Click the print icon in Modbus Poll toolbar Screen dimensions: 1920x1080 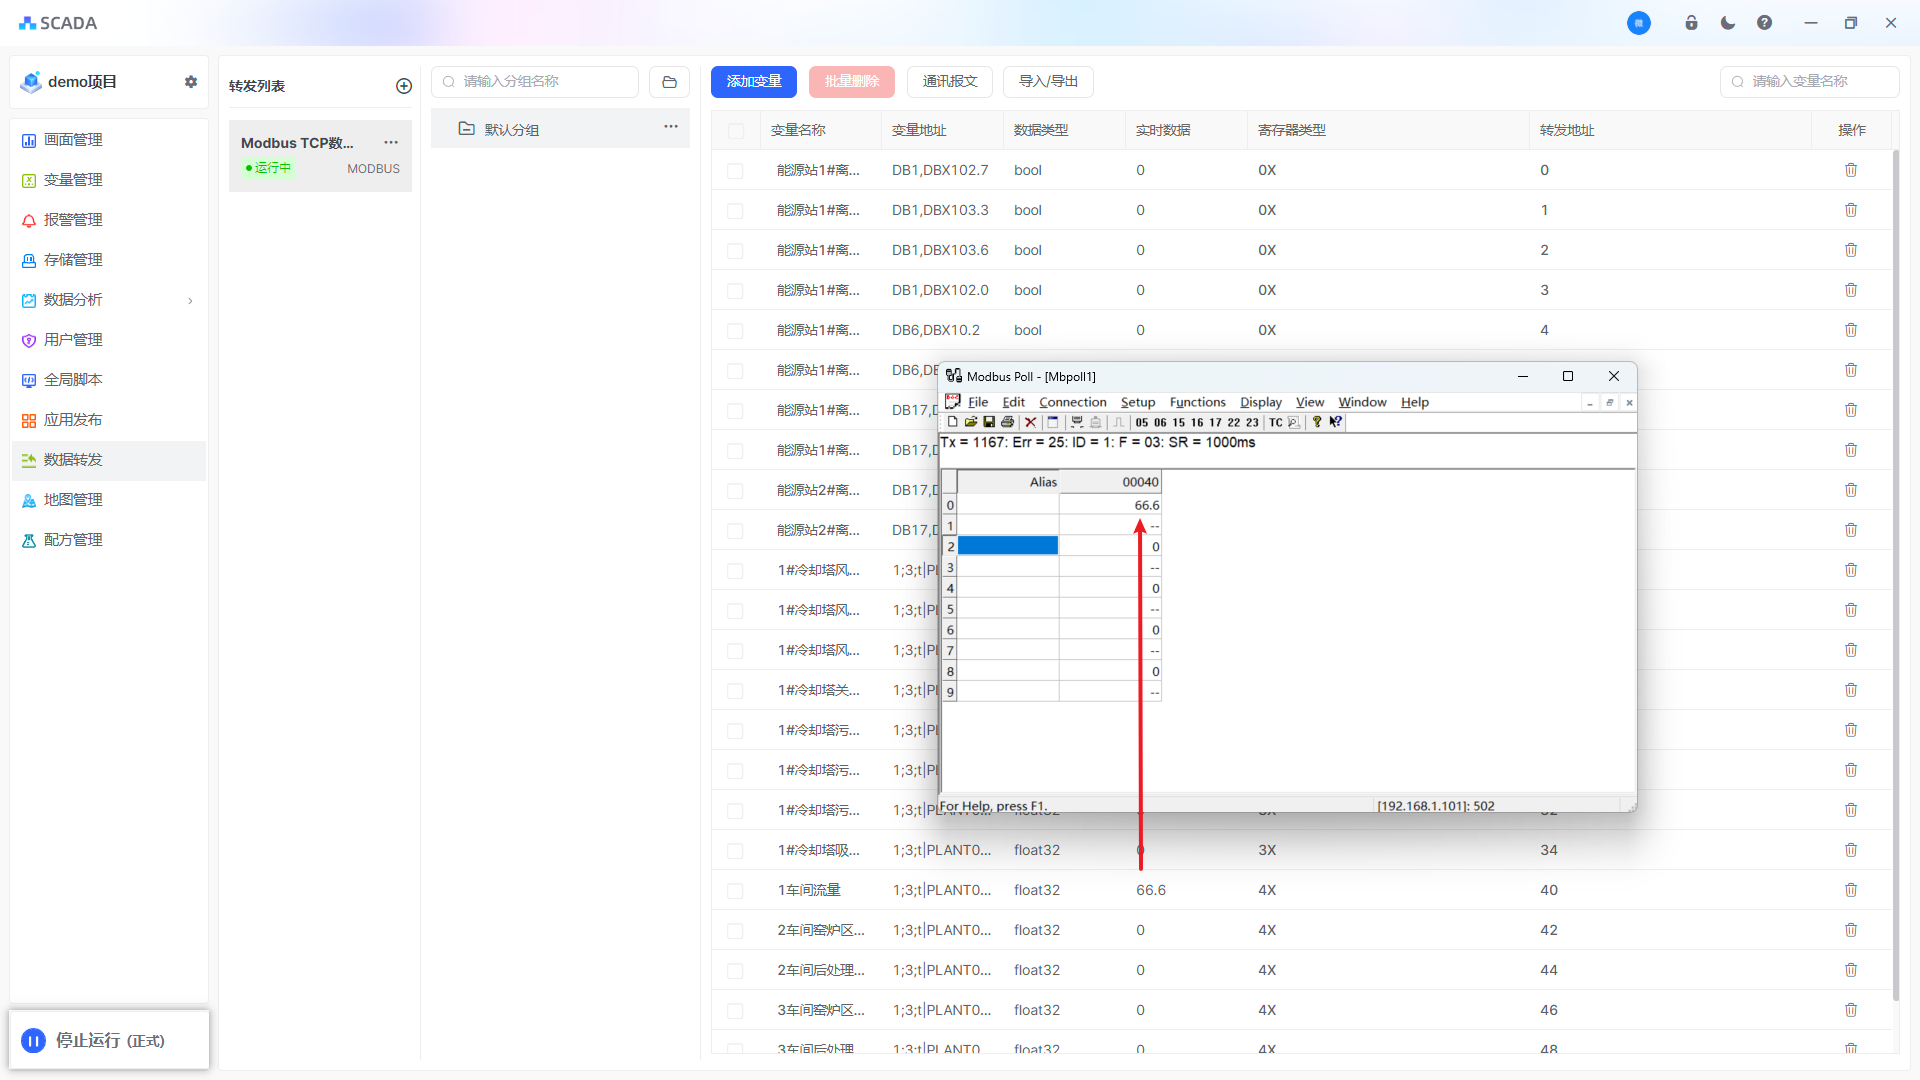pos(1007,422)
